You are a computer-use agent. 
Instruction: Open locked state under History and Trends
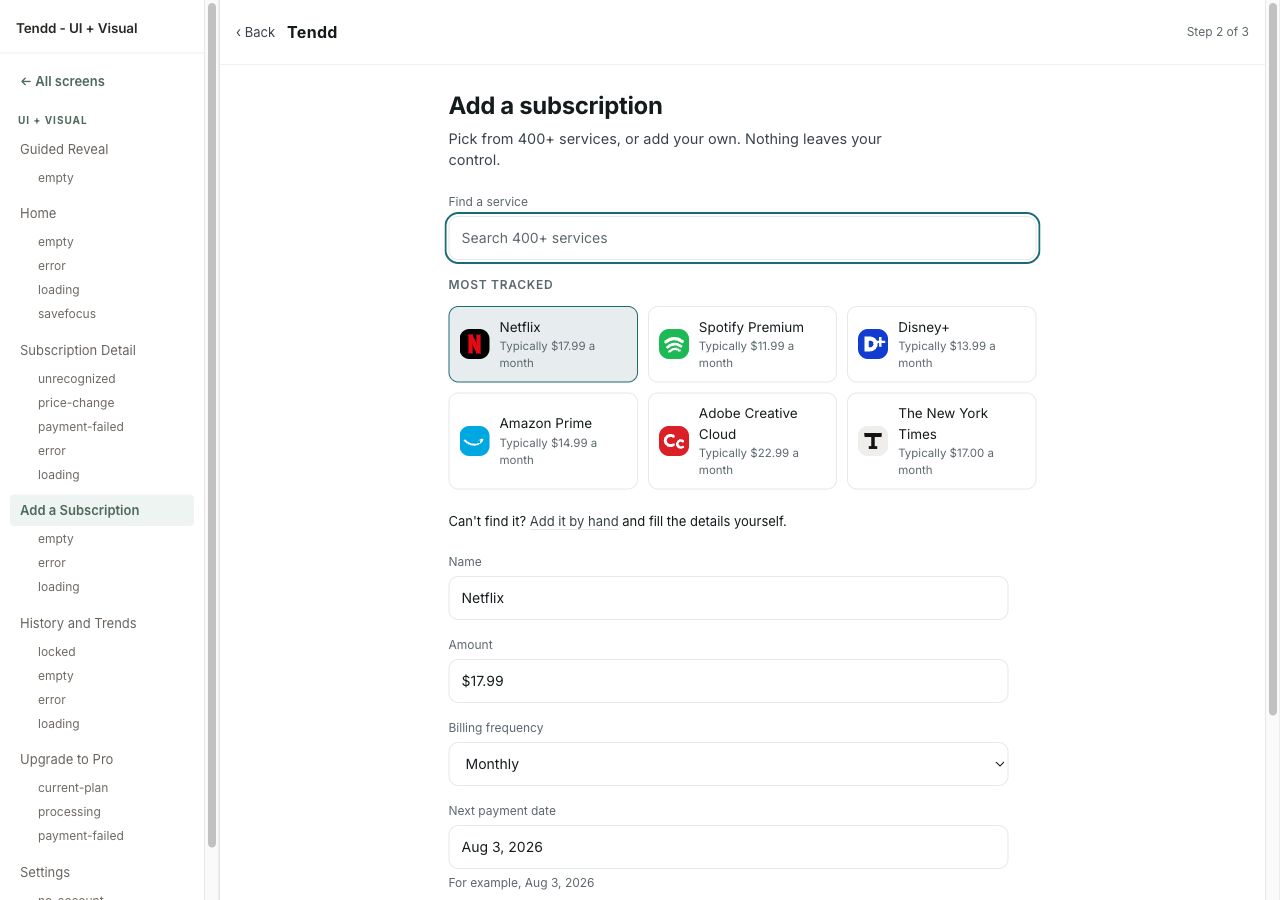coord(57,652)
